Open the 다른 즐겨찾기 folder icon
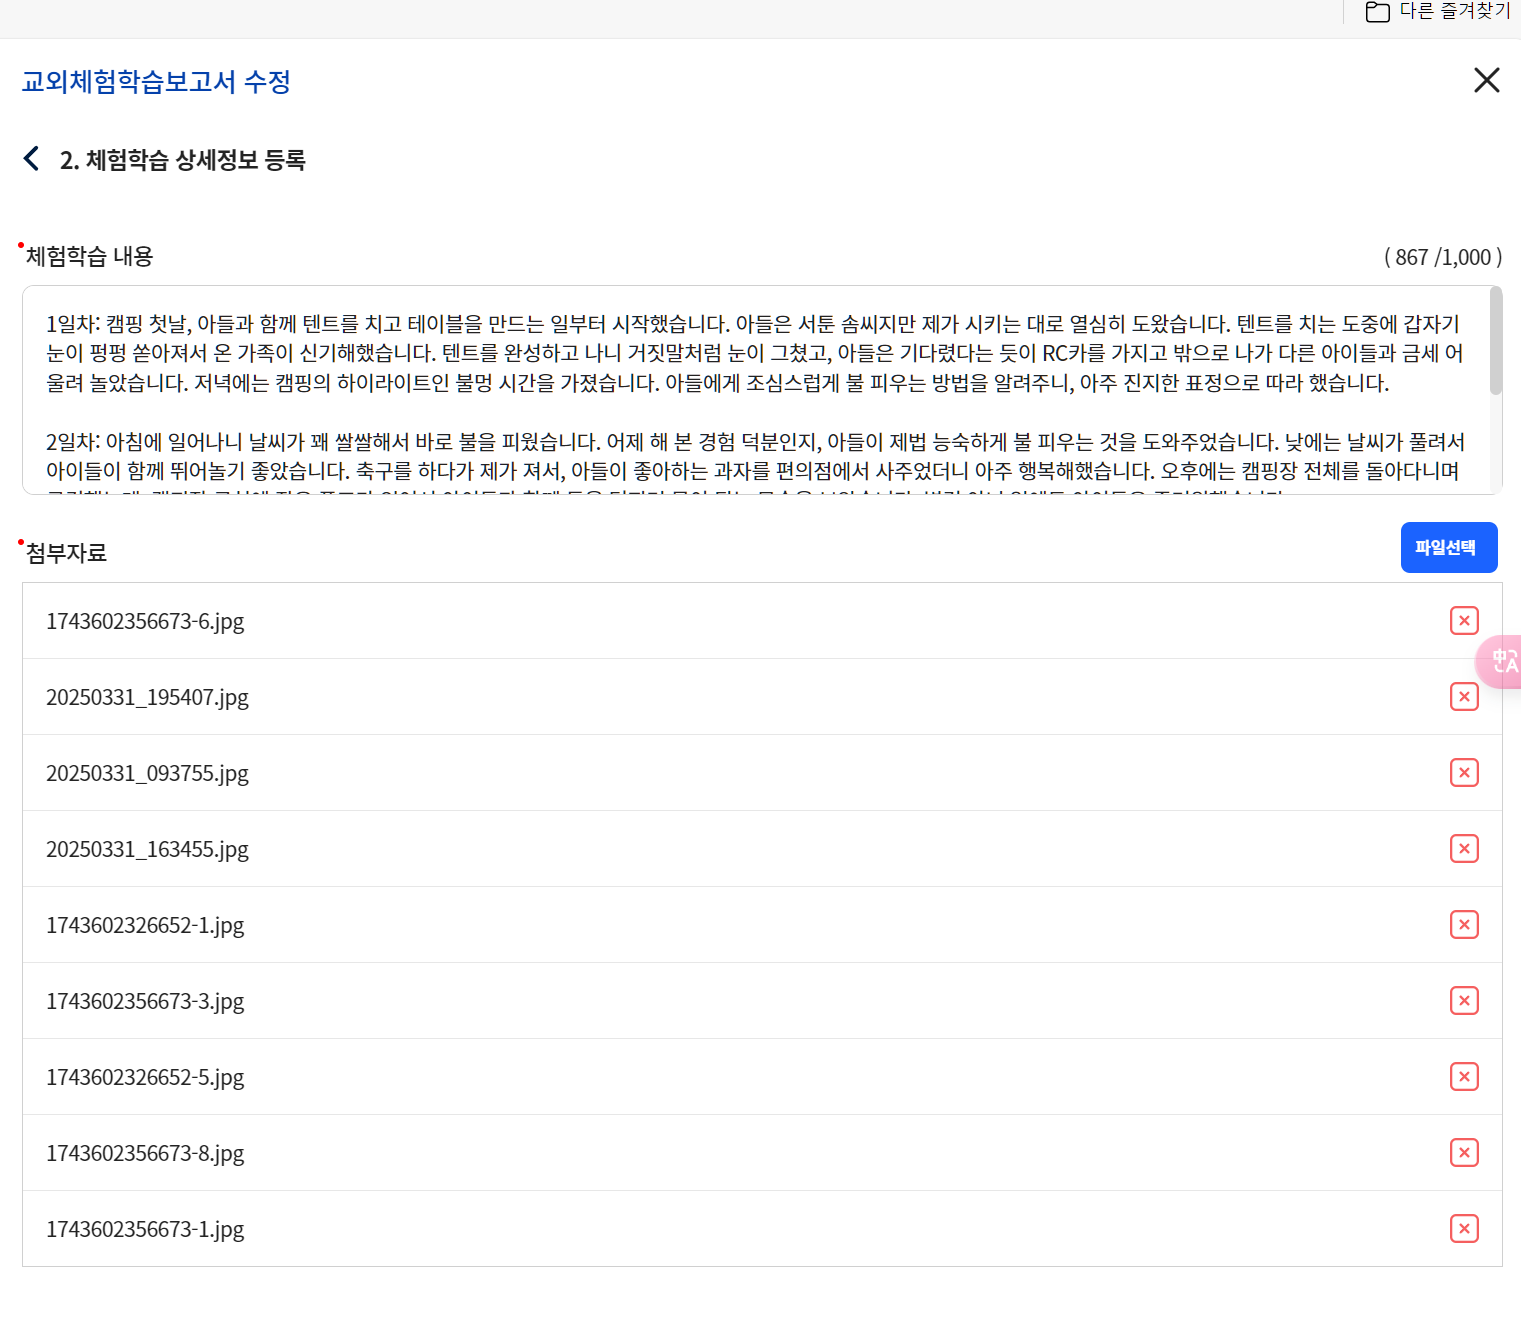The image size is (1521, 1325). click(x=1377, y=12)
